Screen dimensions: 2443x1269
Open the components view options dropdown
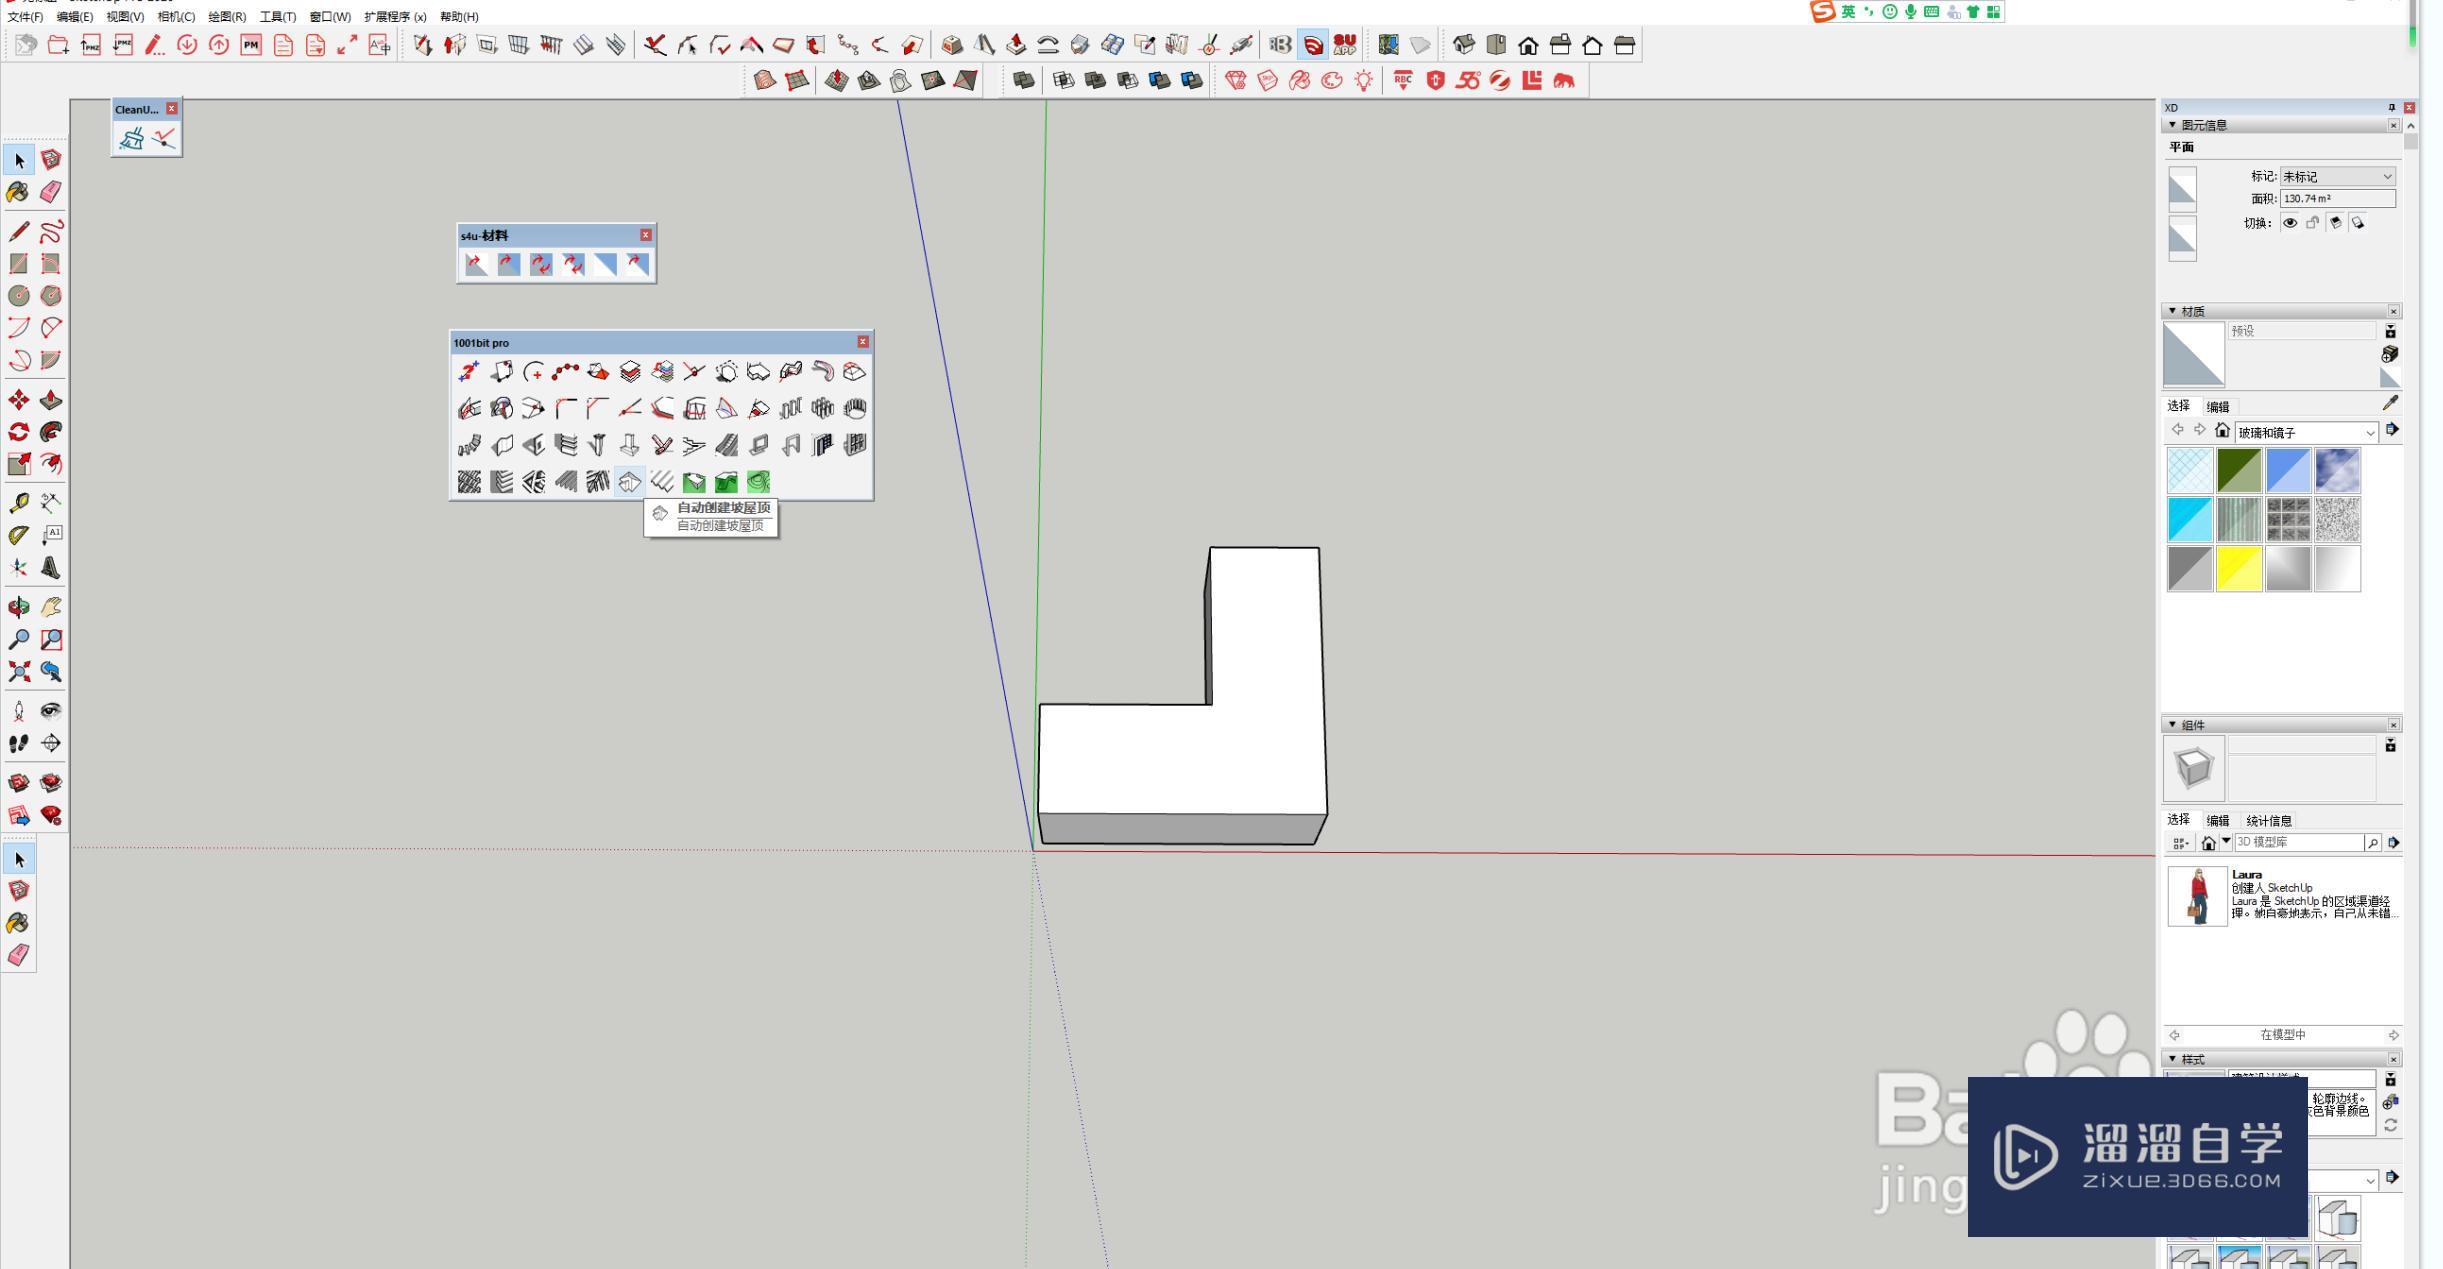point(2181,843)
